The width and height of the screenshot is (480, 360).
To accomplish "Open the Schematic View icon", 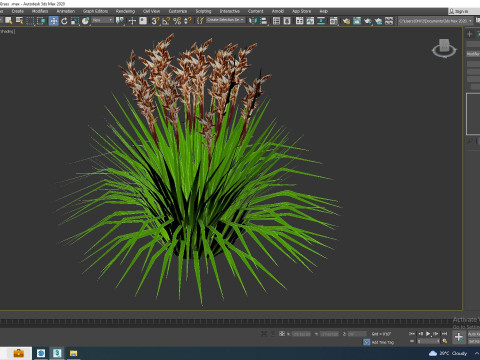I will coord(321,21).
